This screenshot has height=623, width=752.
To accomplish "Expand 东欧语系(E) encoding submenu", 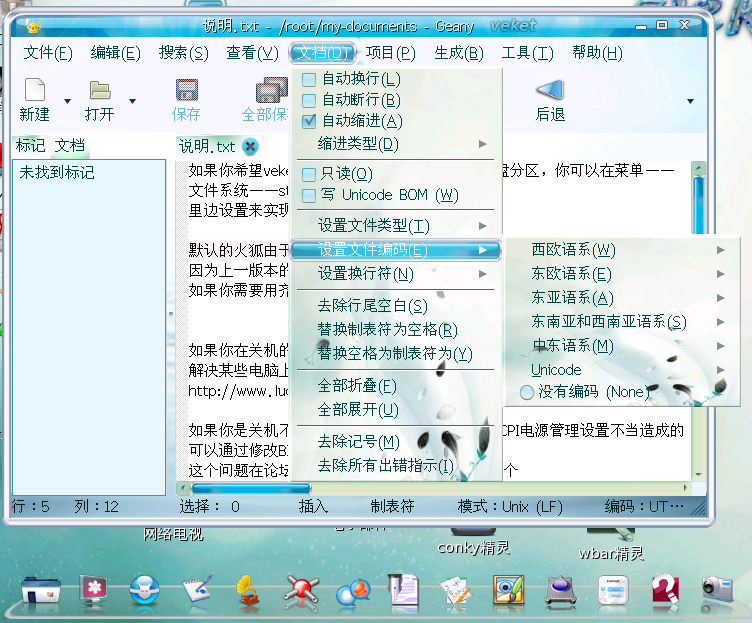I will pos(622,274).
